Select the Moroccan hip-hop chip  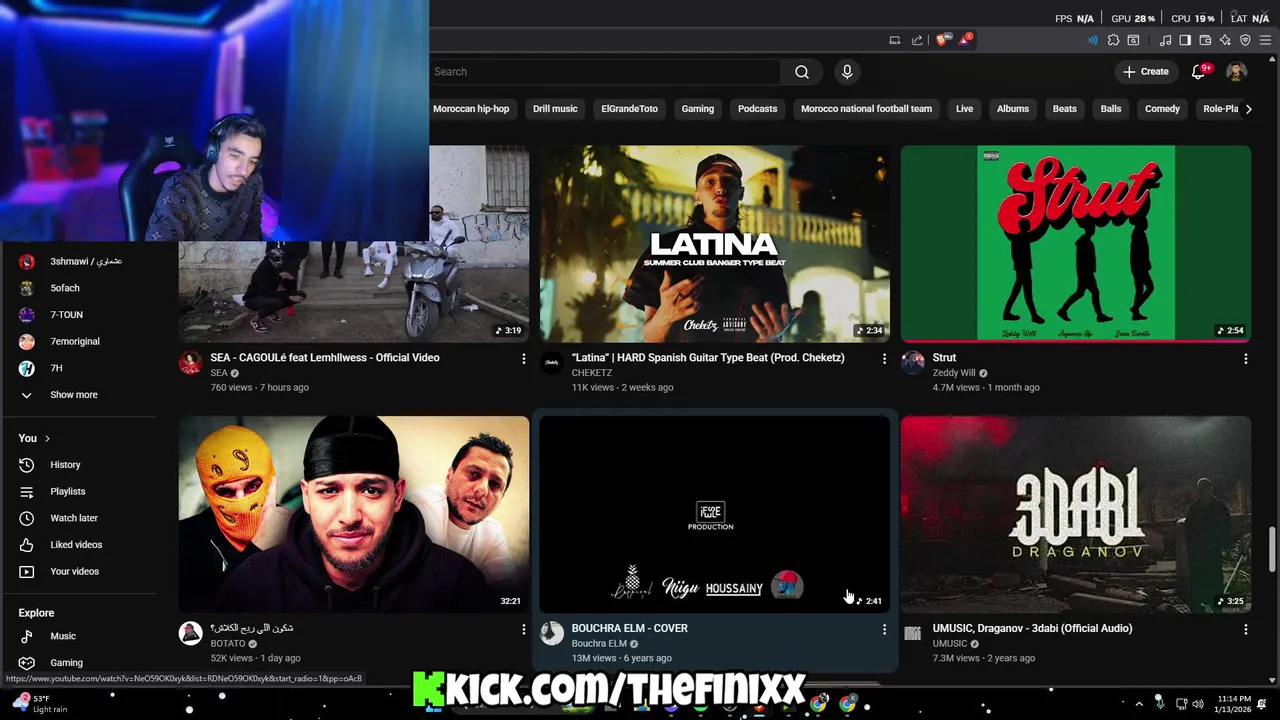(471, 109)
